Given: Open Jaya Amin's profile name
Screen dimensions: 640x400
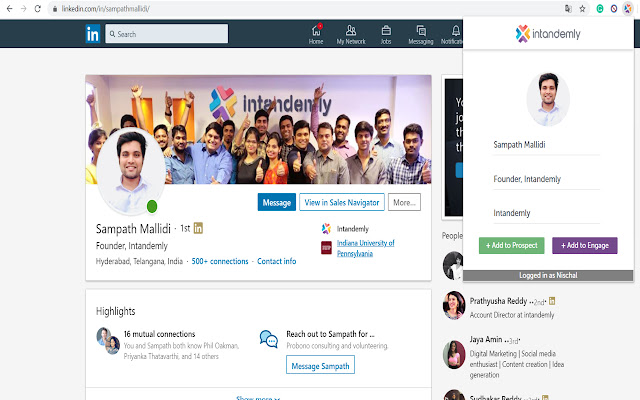Looking at the screenshot, I should (486, 340).
